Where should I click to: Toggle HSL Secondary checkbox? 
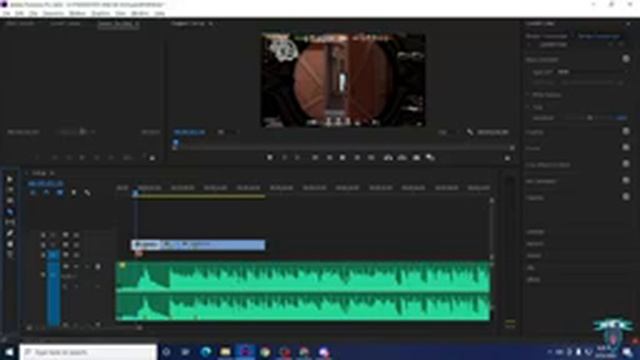click(626, 180)
